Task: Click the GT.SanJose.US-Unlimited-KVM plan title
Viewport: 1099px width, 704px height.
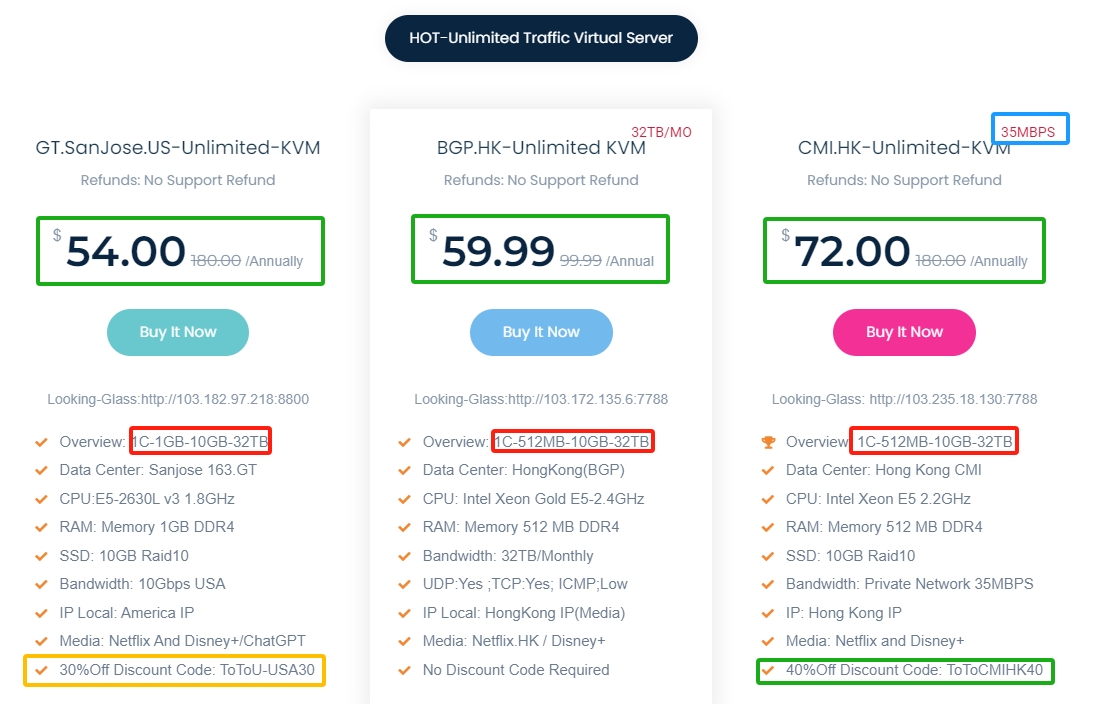Action: click(x=178, y=148)
